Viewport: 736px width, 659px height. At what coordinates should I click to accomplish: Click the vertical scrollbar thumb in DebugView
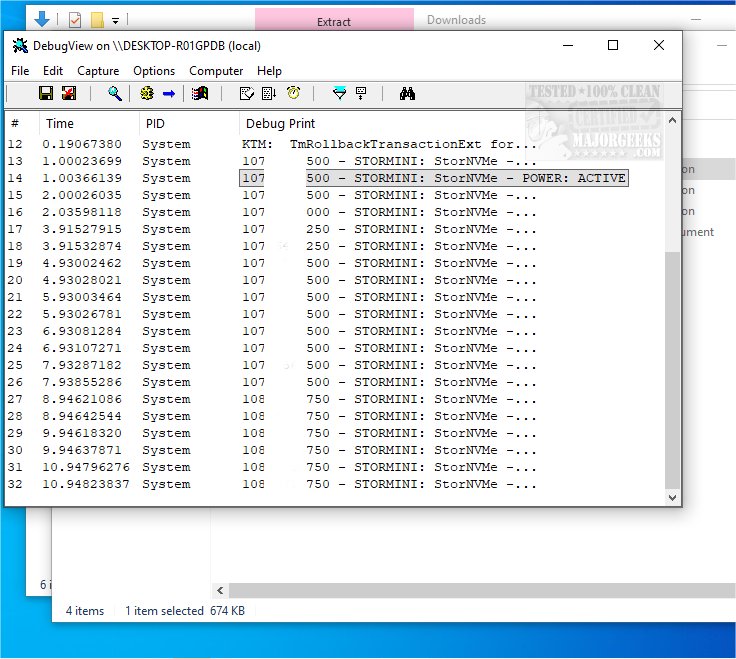[672, 370]
